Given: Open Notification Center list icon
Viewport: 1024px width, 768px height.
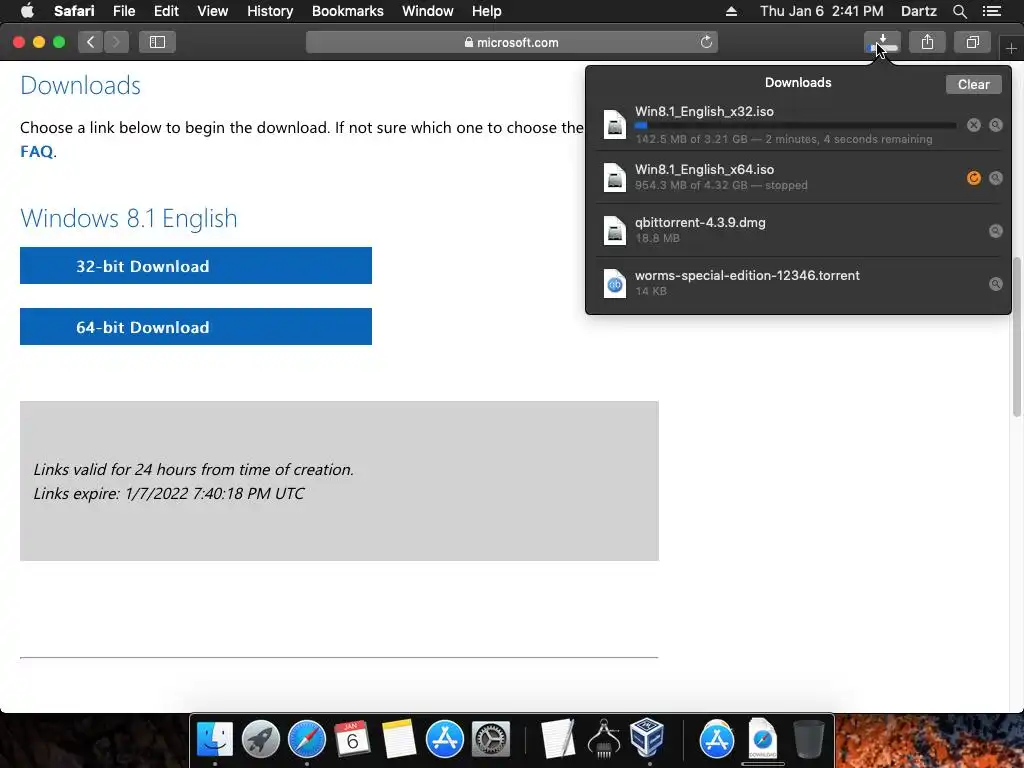Looking at the screenshot, I should pyautogui.click(x=991, y=11).
